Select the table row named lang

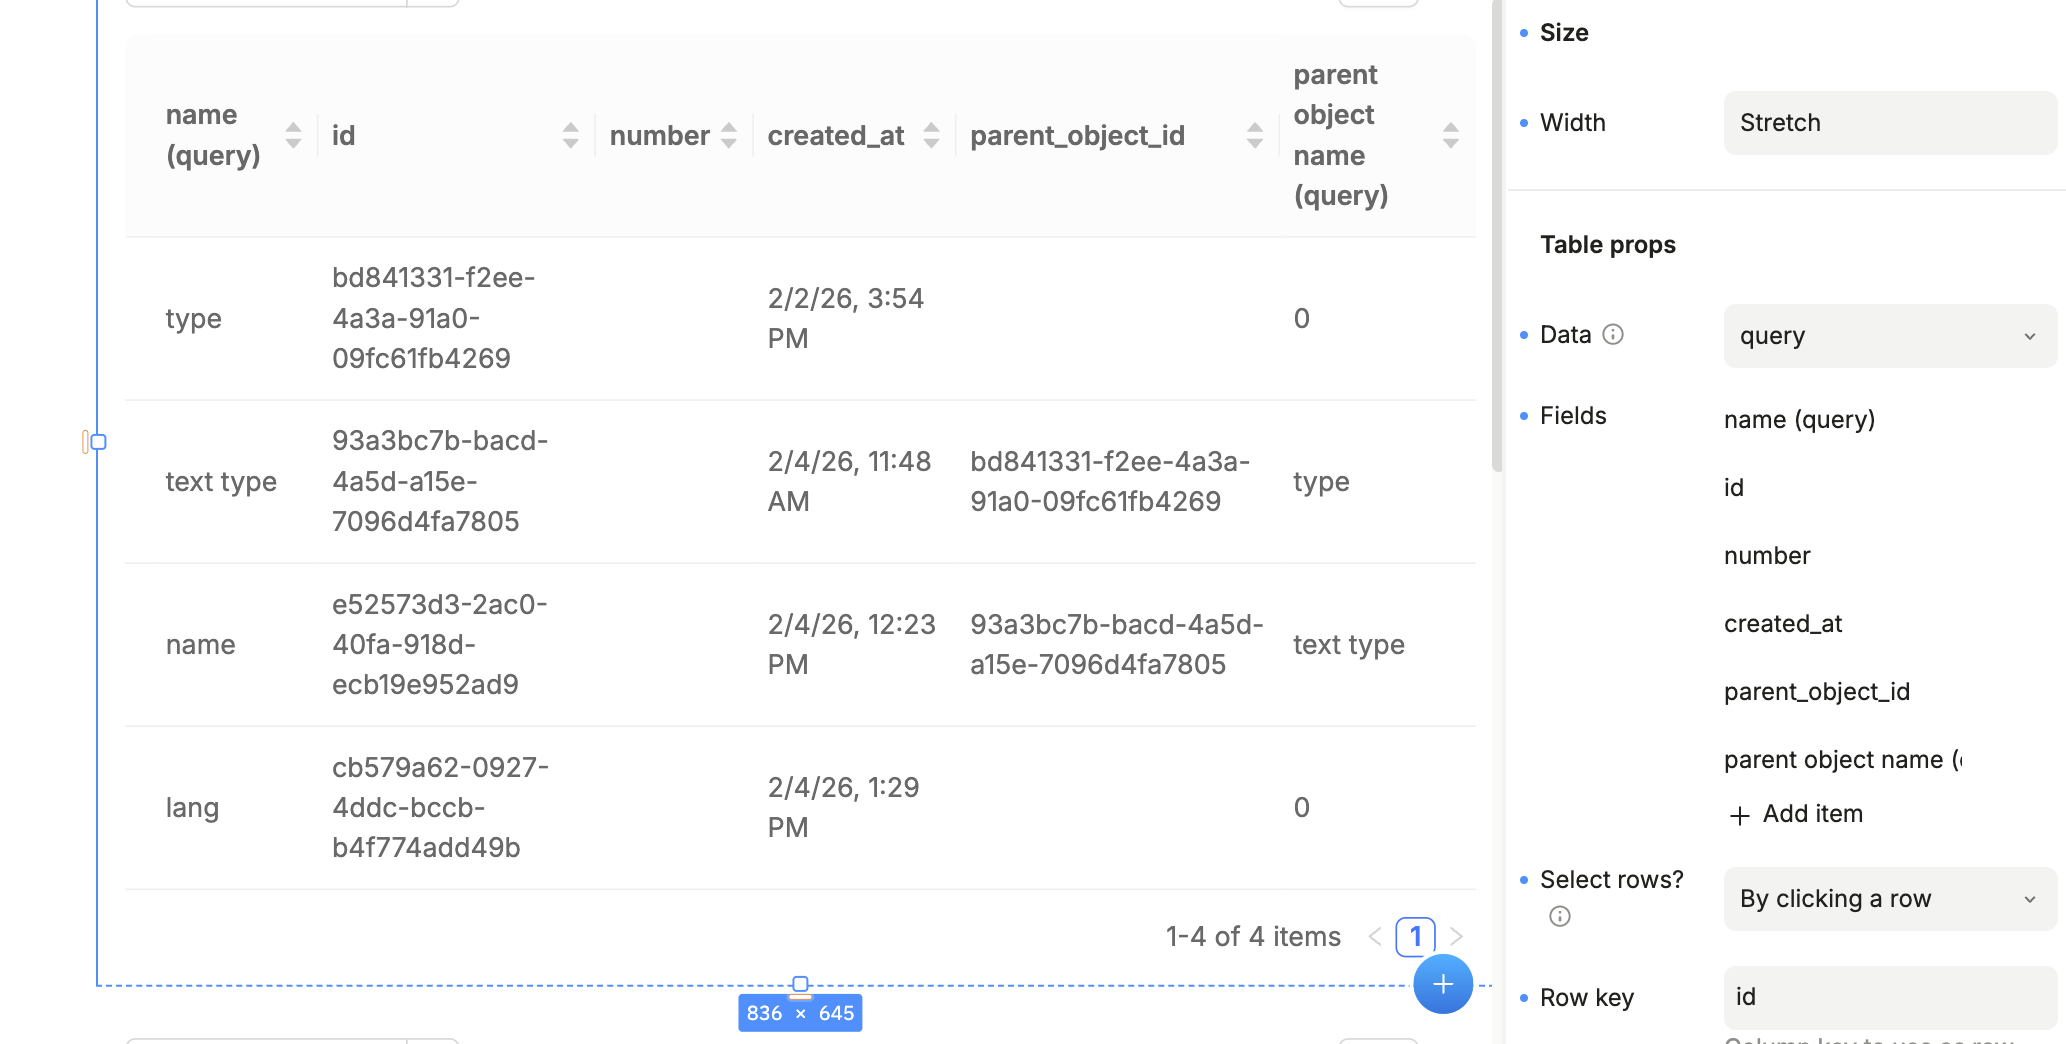click(x=192, y=808)
